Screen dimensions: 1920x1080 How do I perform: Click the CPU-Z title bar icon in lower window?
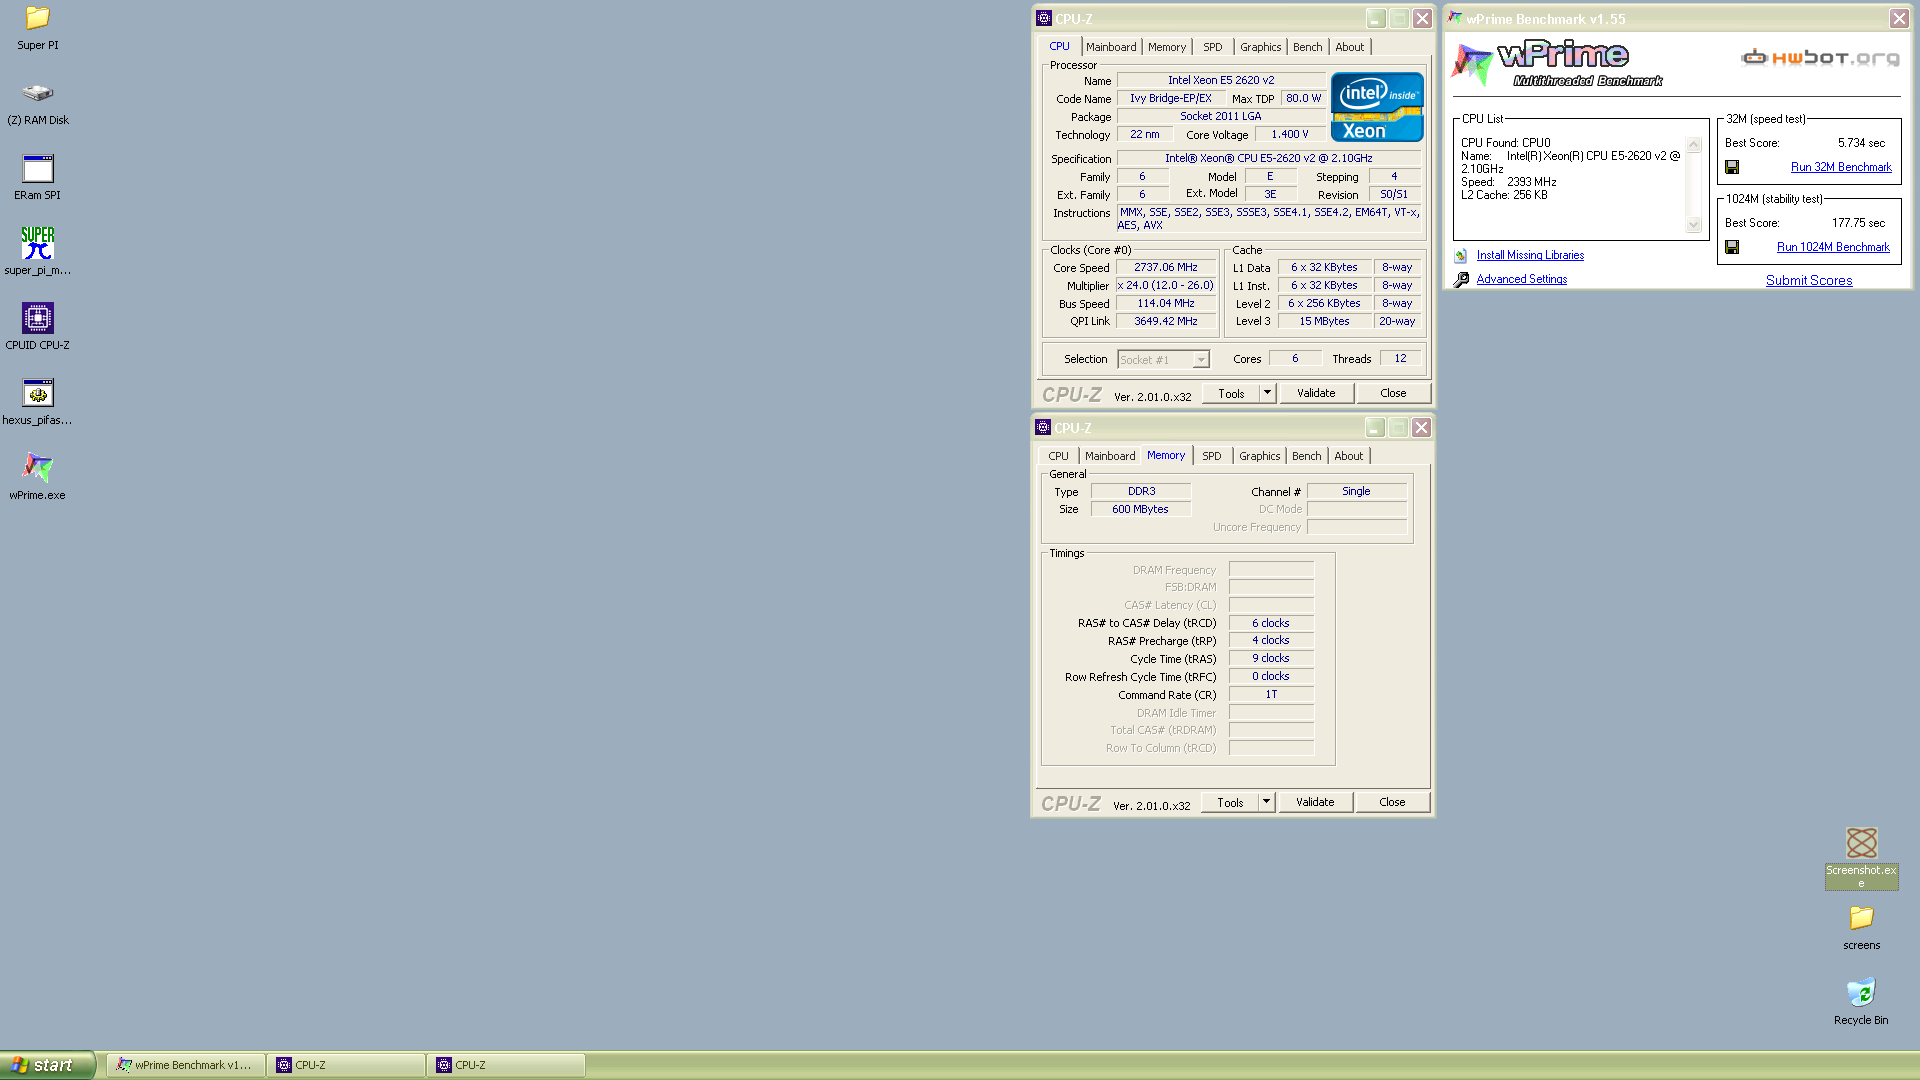point(1043,427)
